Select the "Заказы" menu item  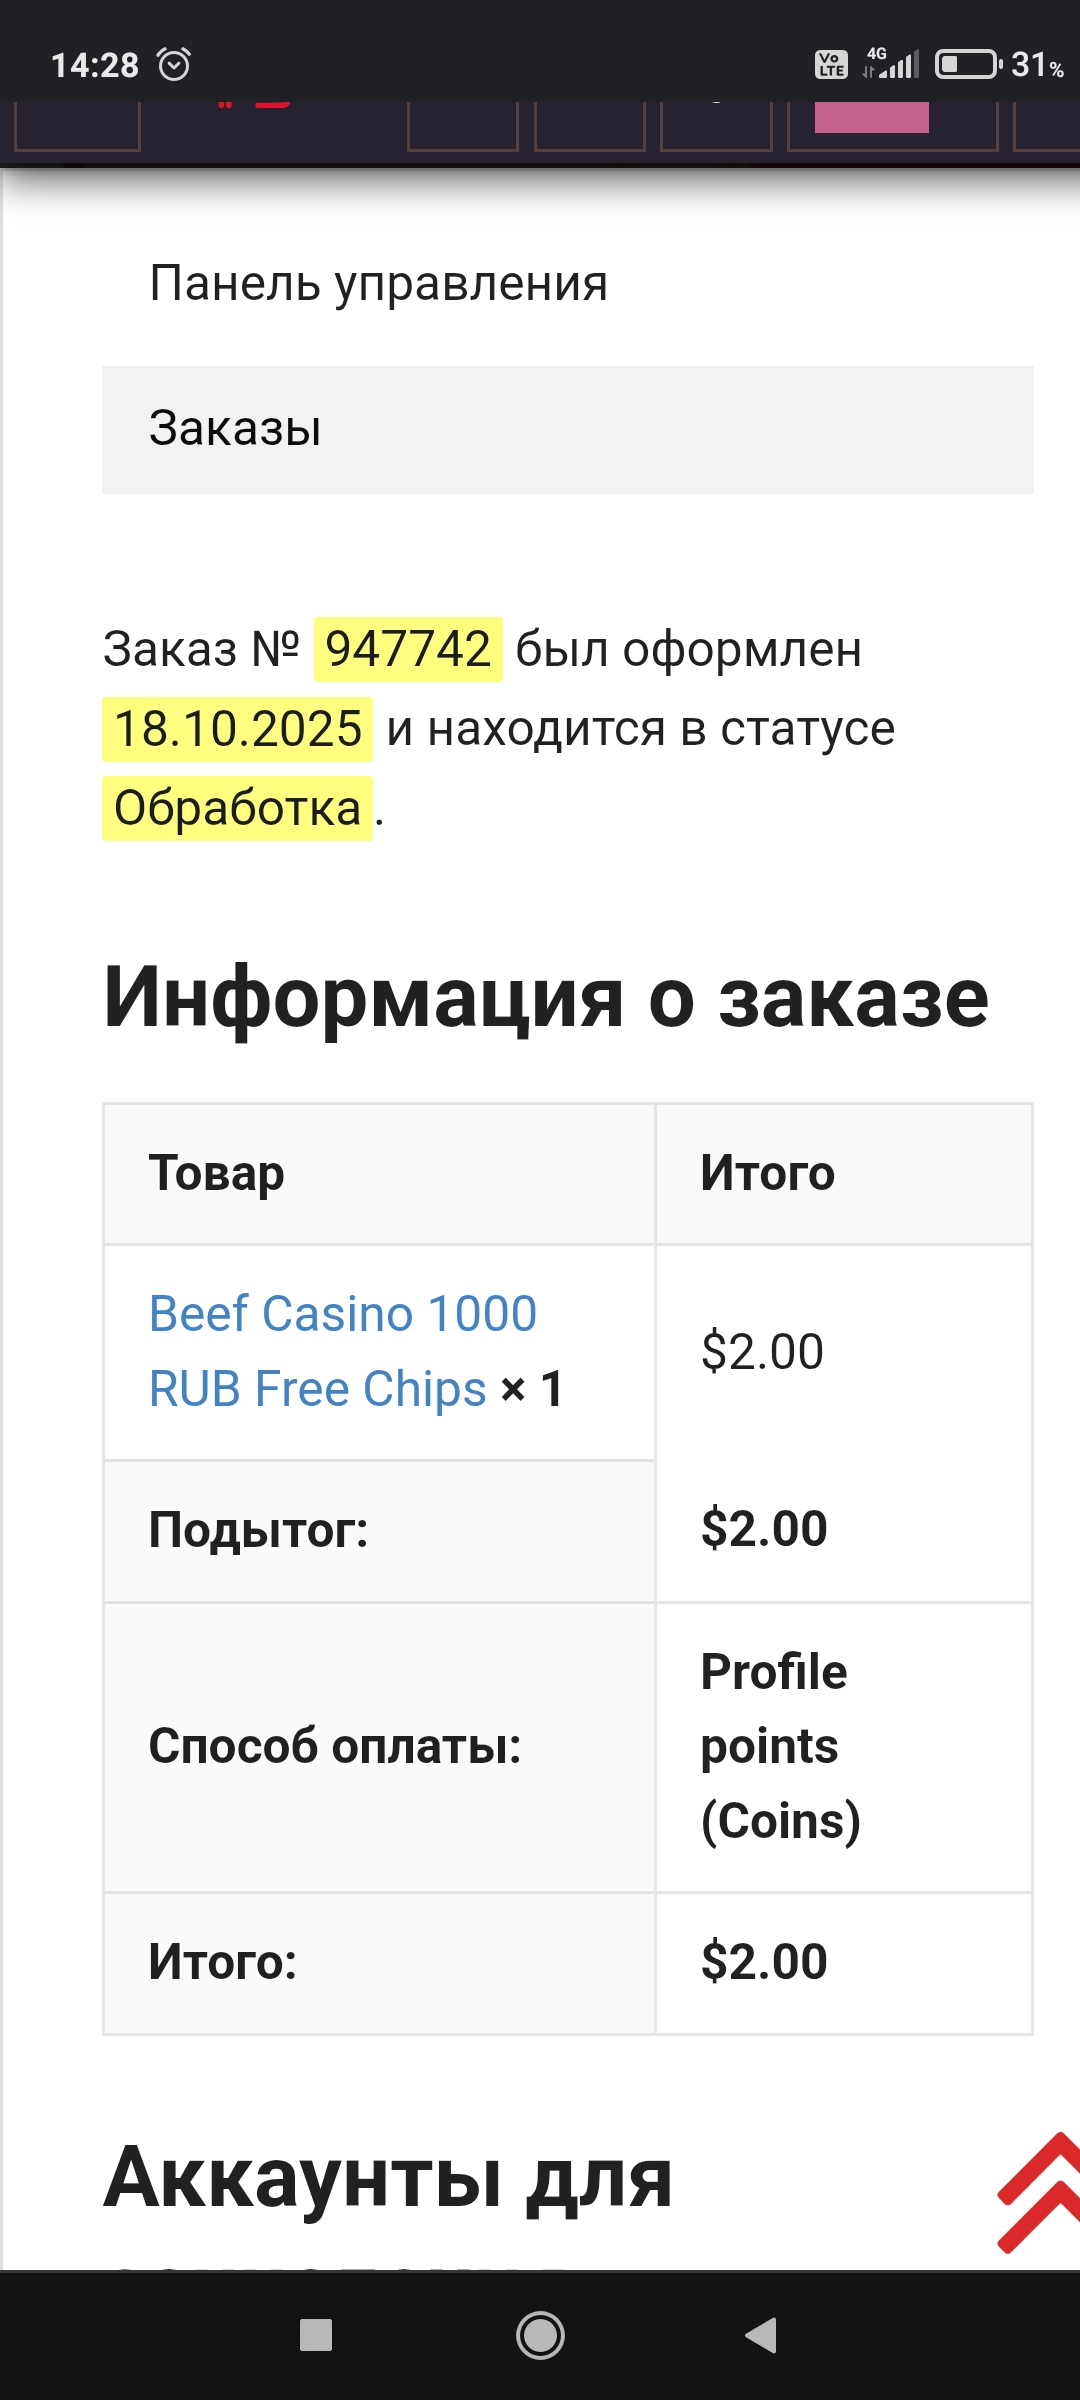click(x=235, y=429)
